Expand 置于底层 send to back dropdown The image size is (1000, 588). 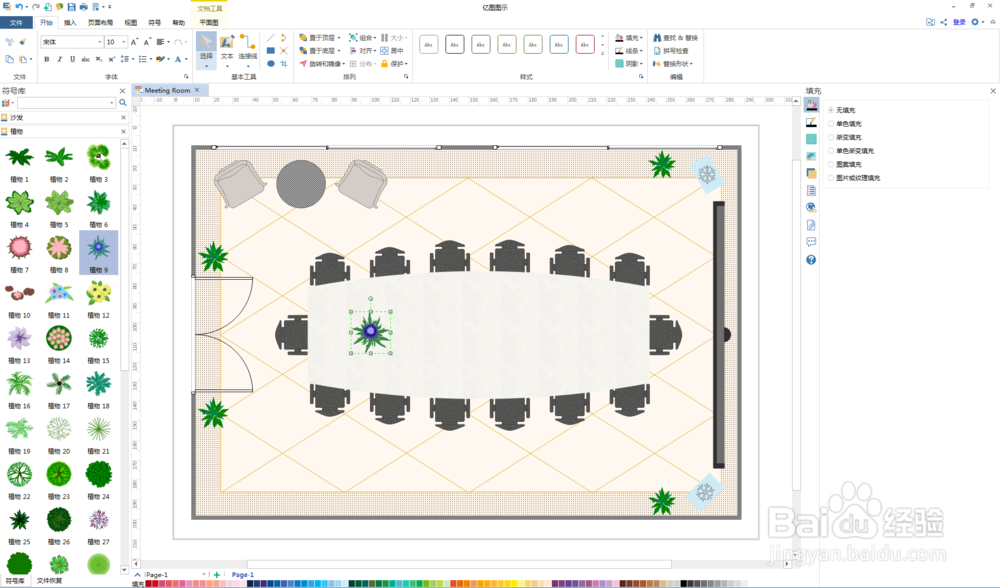click(x=339, y=50)
